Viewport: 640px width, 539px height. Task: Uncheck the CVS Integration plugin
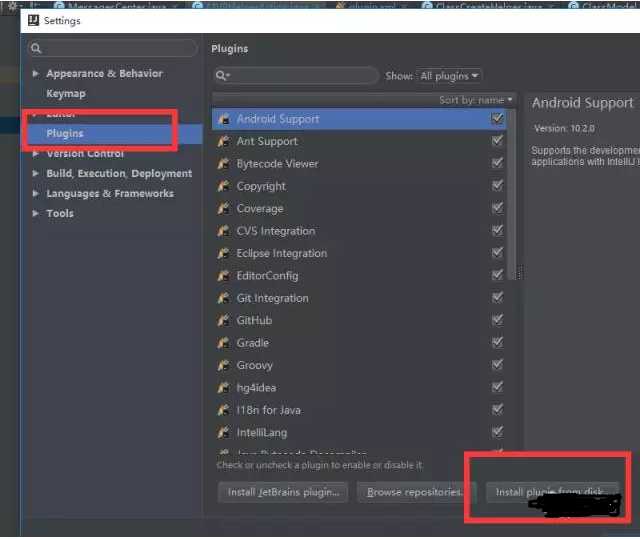coord(497,231)
